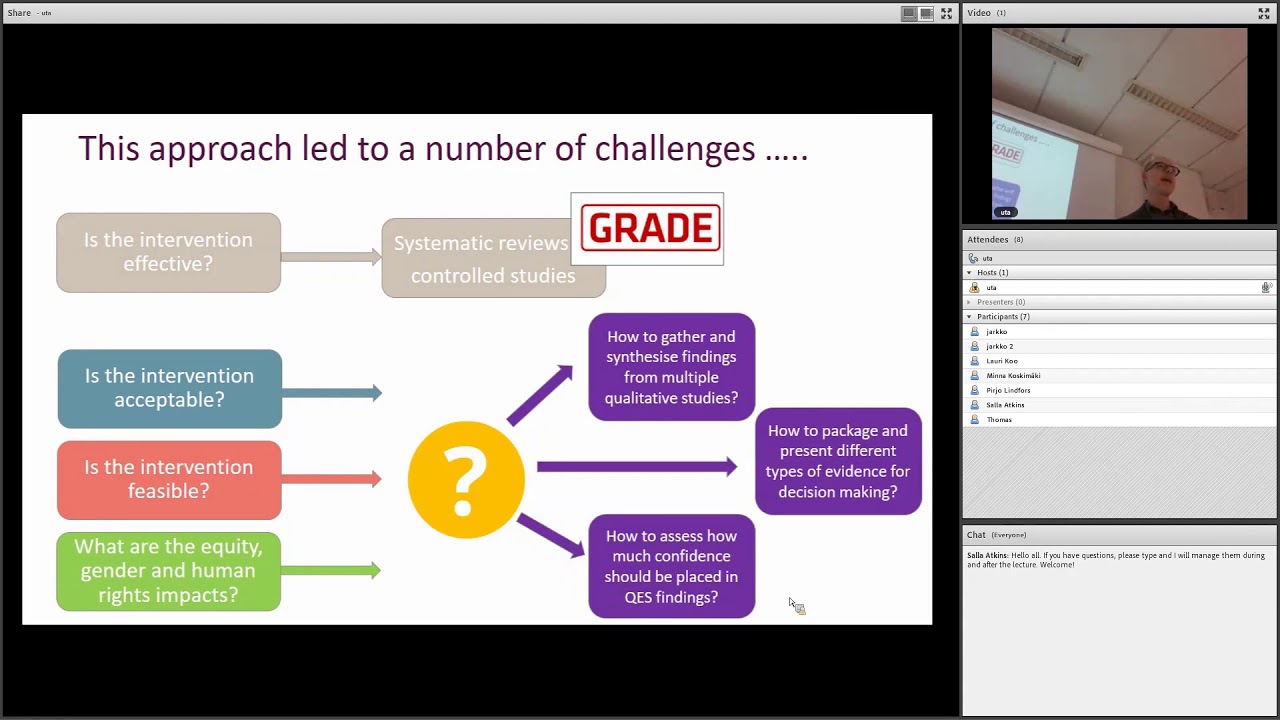Viewport: 1280px width, 720px height.
Task: Collapse the Participants (7) group
Action: [969, 317]
